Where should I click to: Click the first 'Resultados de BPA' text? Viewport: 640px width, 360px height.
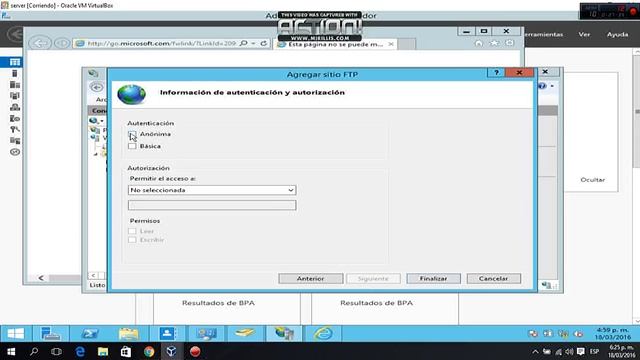(218, 303)
